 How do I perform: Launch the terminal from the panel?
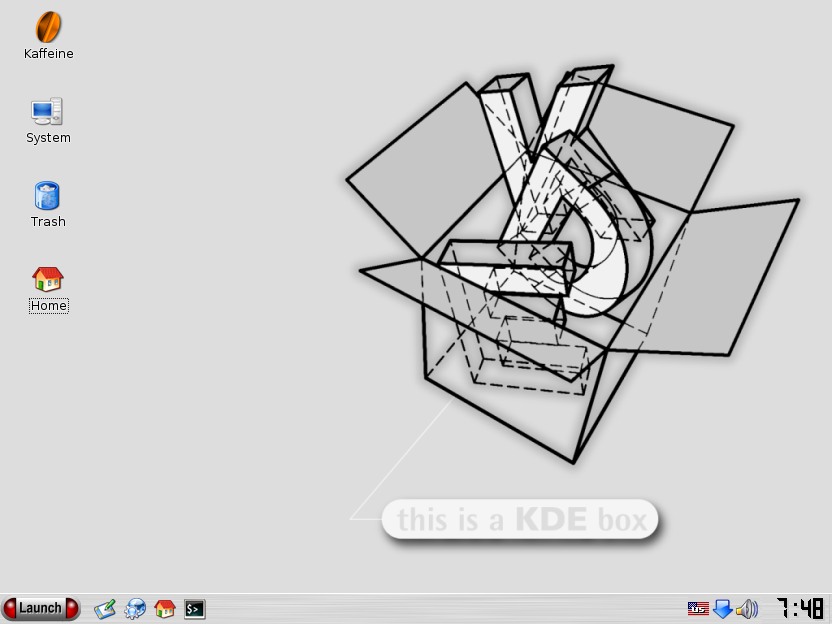195,609
